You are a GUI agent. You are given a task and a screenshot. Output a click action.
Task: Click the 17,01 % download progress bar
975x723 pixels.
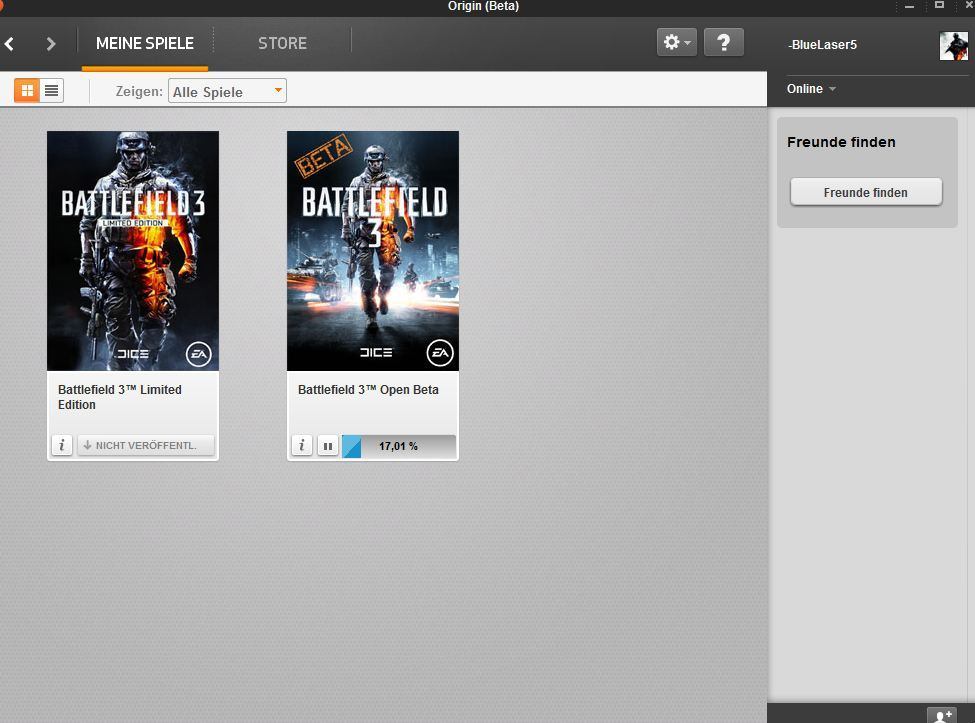point(399,446)
